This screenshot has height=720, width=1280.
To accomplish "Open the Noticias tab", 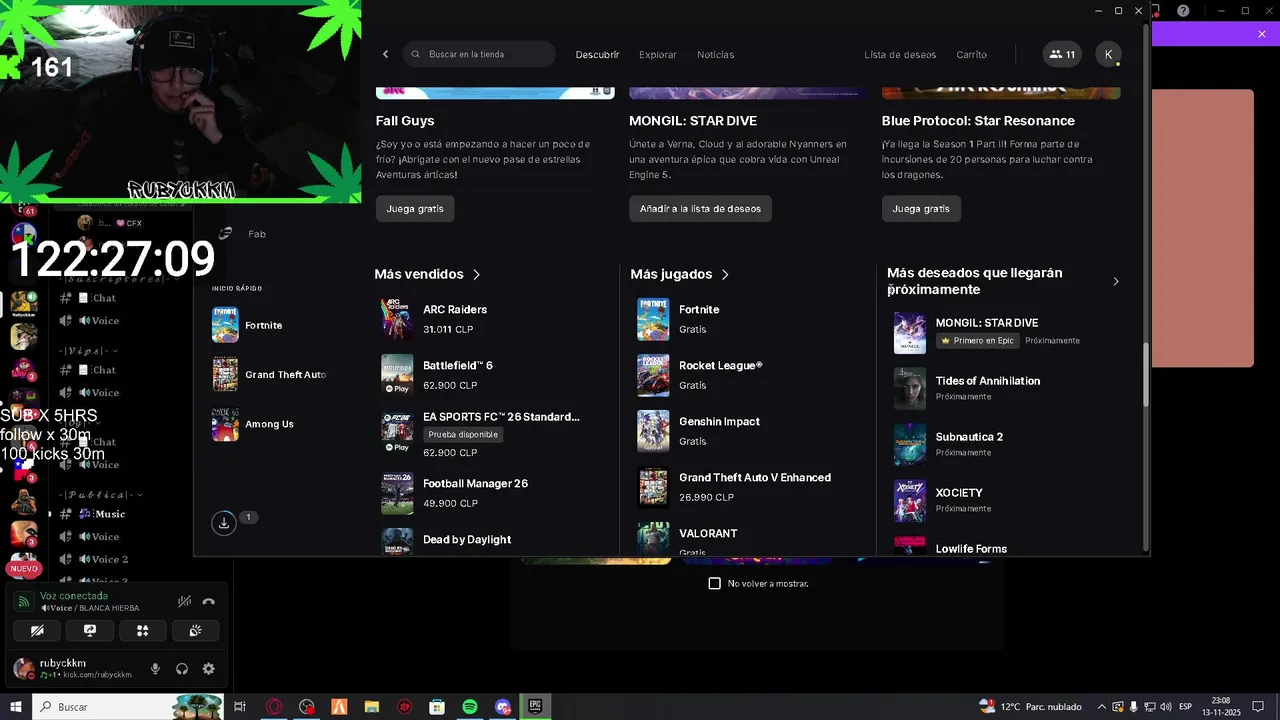I will pyautogui.click(x=715, y=55).
